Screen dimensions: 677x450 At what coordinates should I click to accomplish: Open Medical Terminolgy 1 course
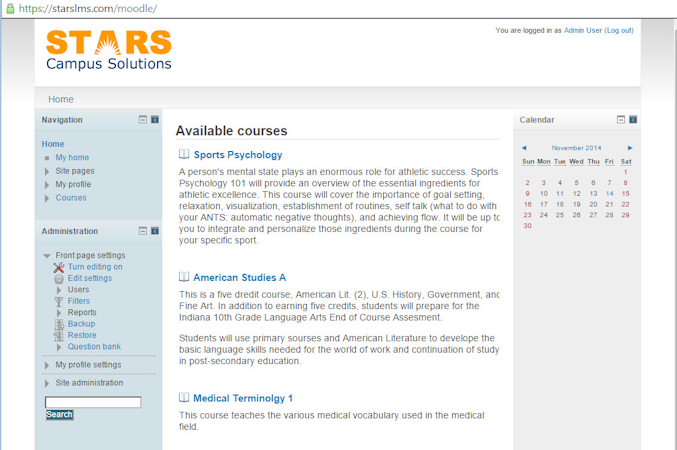click(x=243, y=398)
